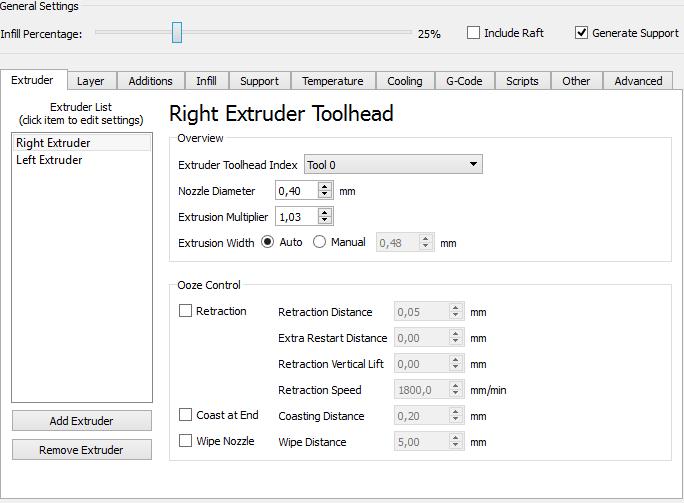Increase Nozzle Diameter with up arrow
This screenshot has width=684, height=503.
(x=324, y=186)
